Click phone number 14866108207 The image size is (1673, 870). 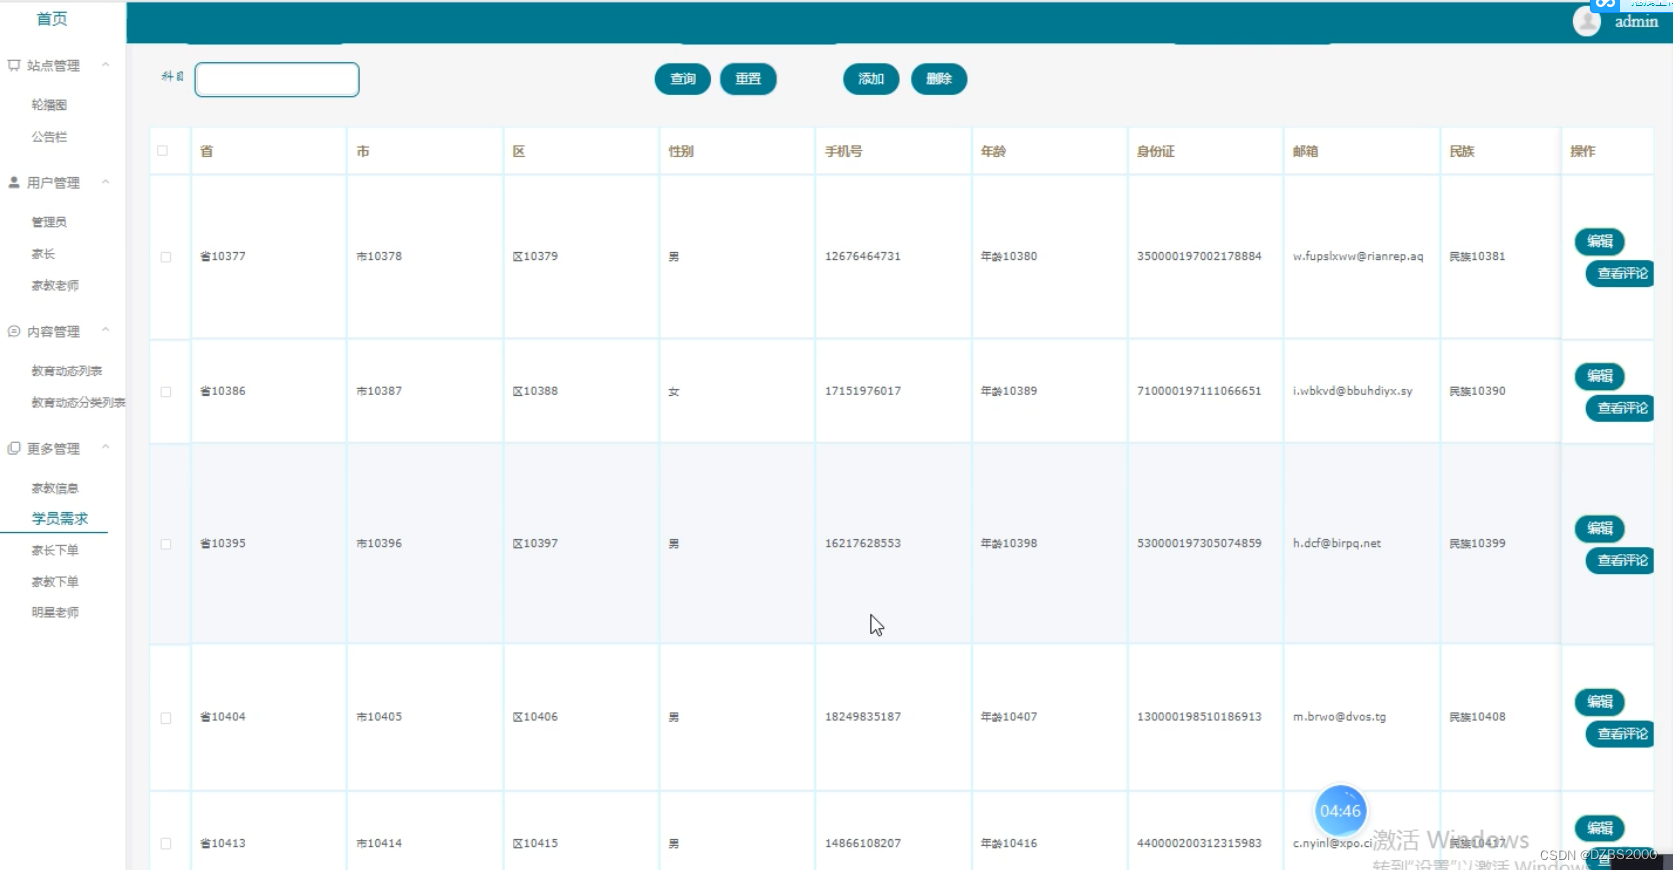[863, 844]
